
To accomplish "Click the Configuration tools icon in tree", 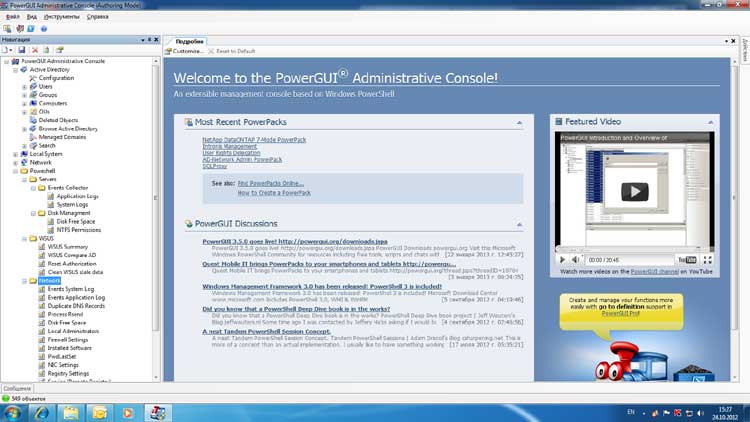I will click(33, 78).
